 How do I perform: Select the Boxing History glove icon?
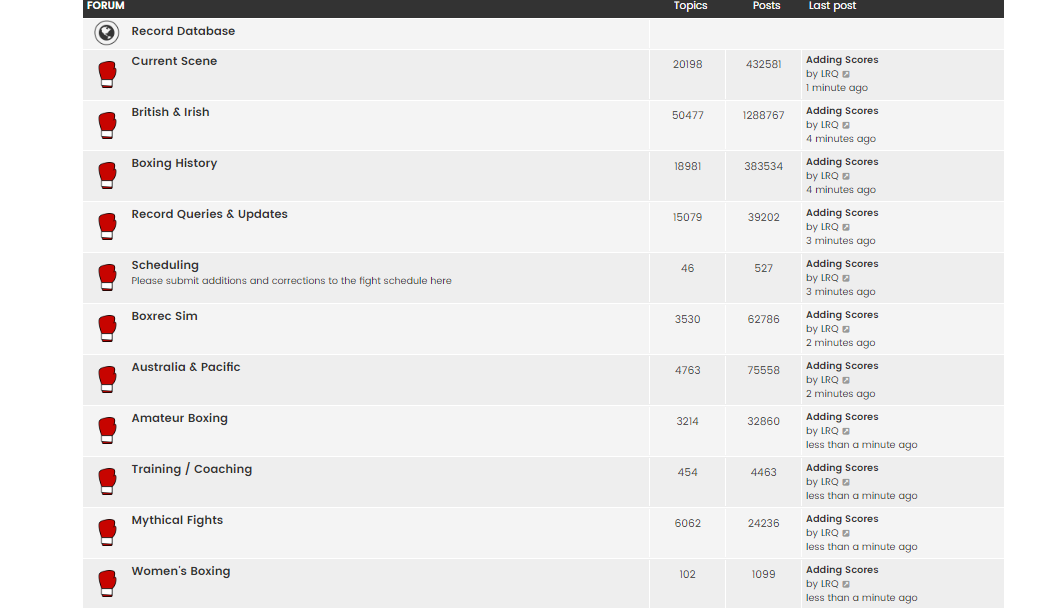click(x=107, y=176)
